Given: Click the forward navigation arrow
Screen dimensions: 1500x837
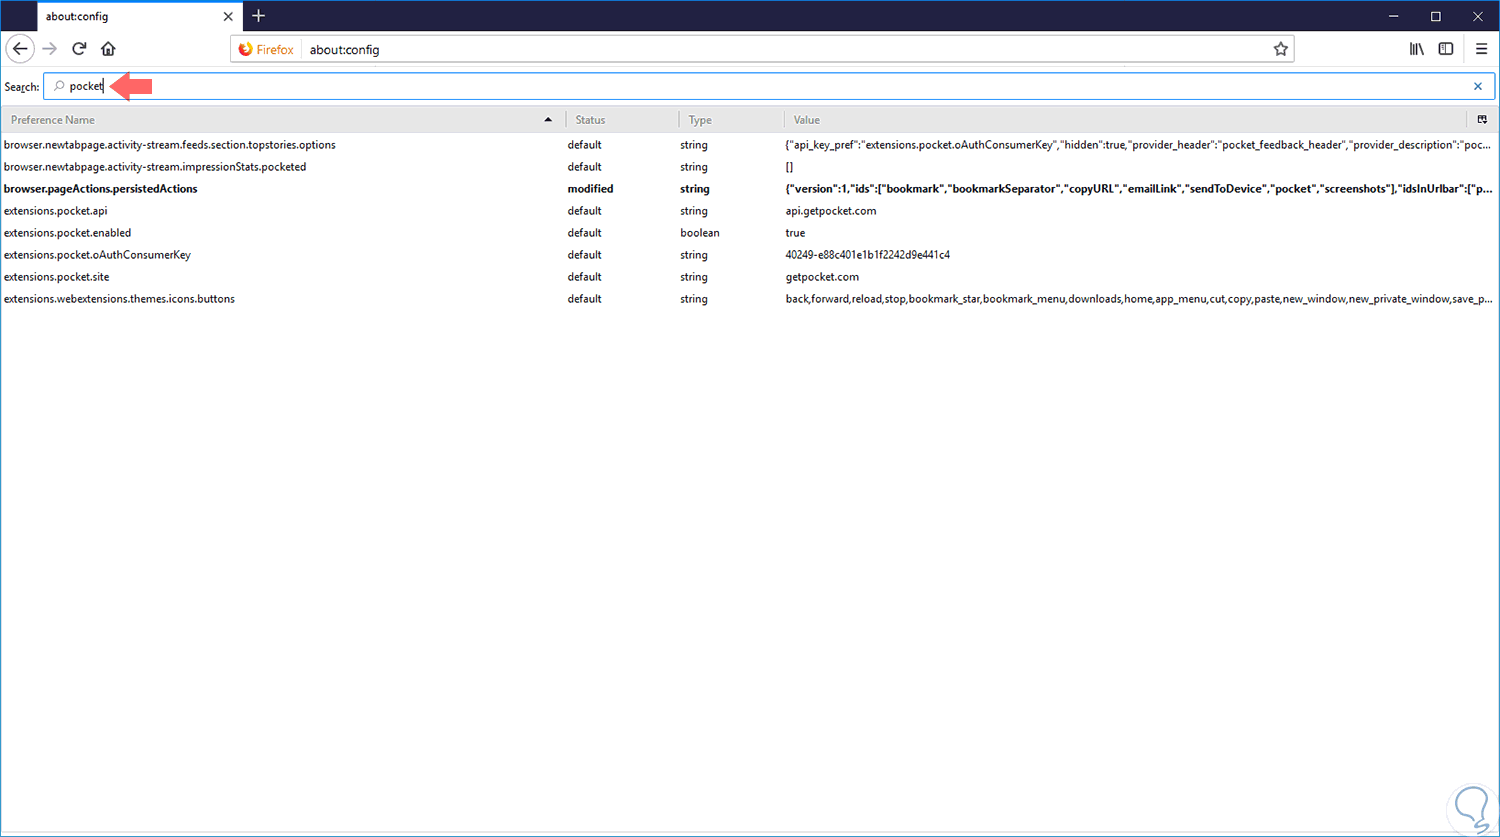Looking at the screenshot, I should (50, 49).
